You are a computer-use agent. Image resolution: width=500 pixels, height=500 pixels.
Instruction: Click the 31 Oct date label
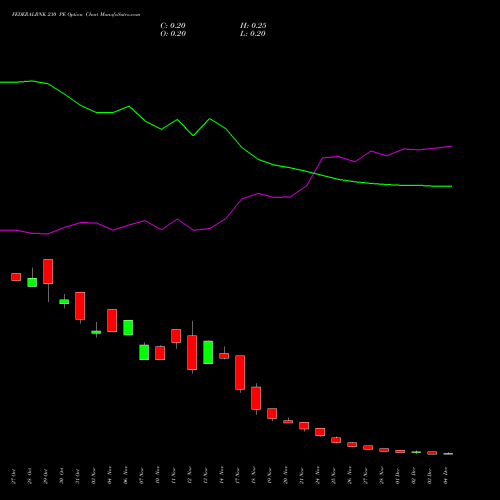tap(78, 476)
